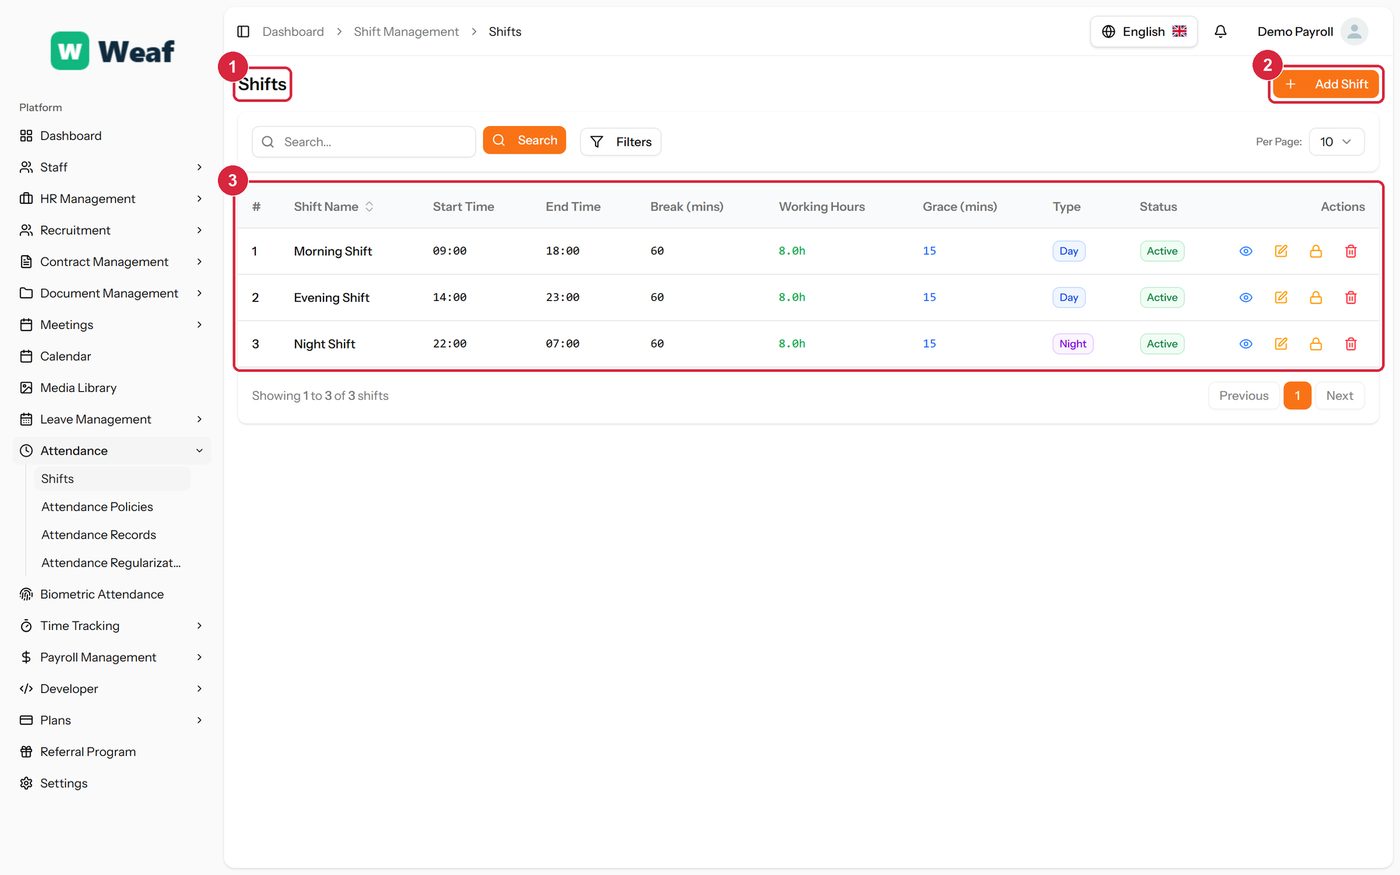Click the Working Hours column header
1400x875 pixels.
click(822, 207)
